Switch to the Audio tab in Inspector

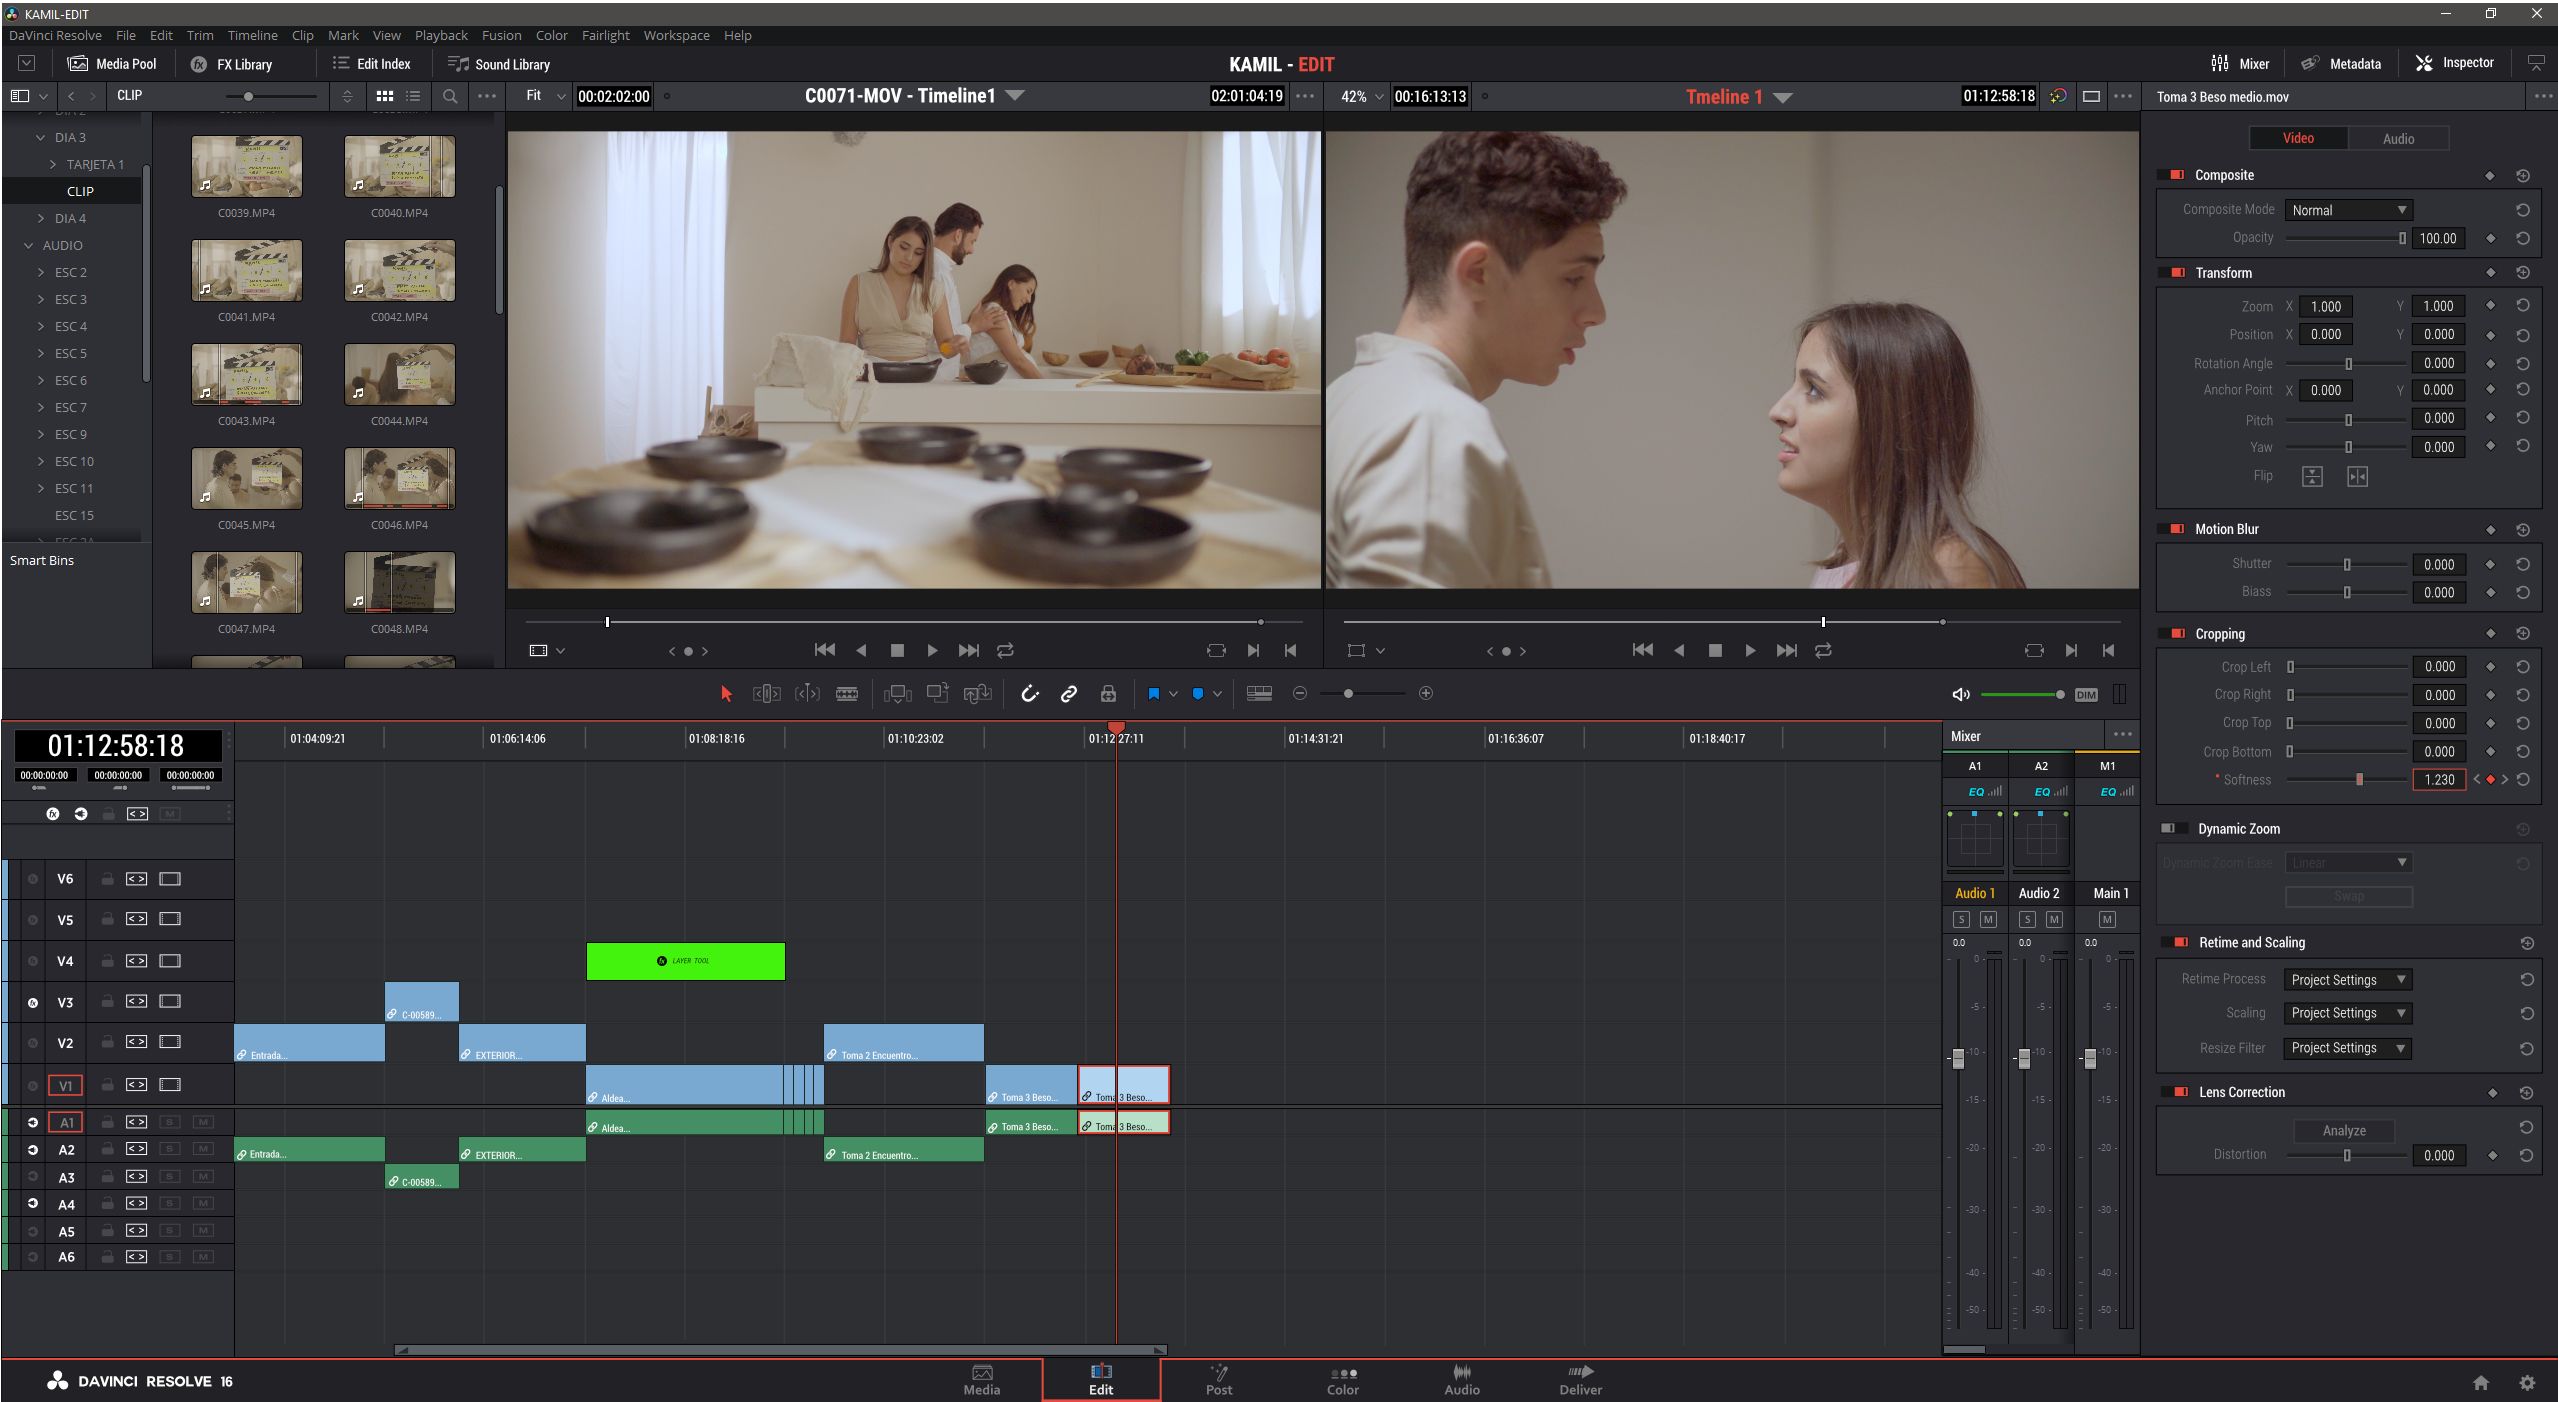point(2398,139)
